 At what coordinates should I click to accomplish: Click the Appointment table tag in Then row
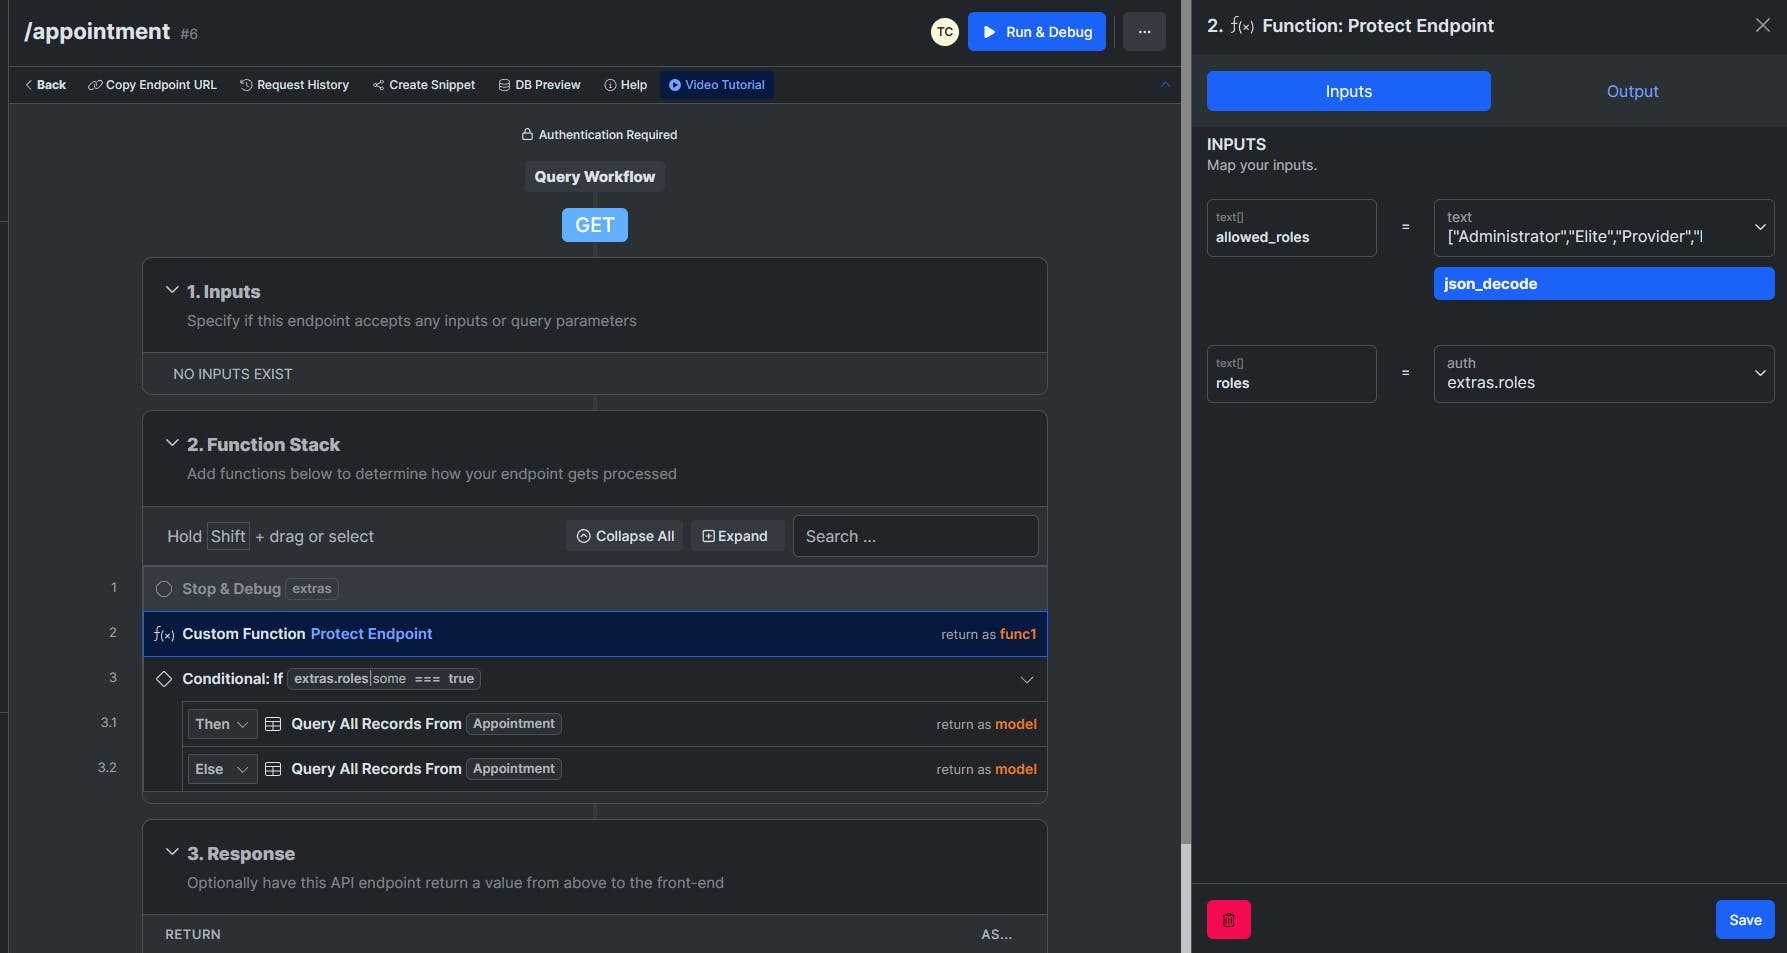point(514,724)
